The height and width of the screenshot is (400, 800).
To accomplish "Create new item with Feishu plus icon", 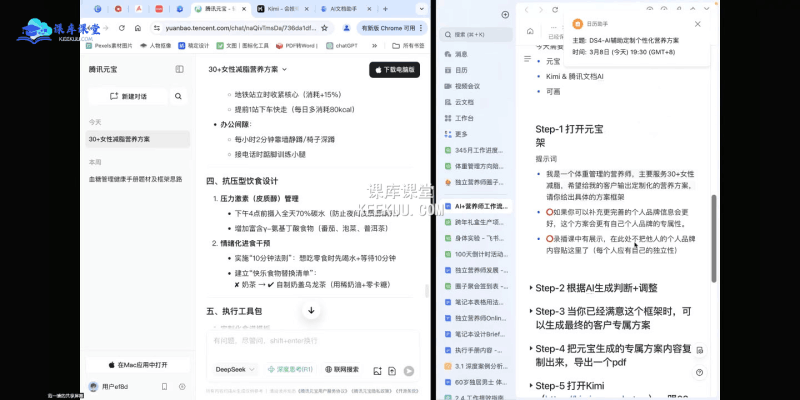I will click(x=505, y=15).
